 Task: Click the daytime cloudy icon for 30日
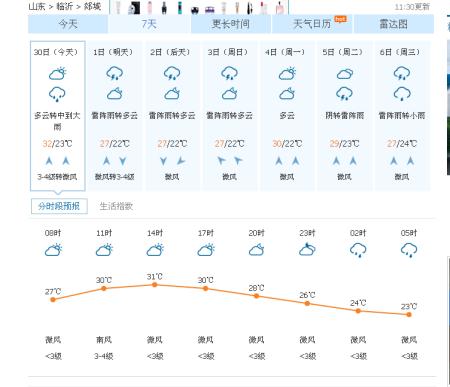coord(57,74)
